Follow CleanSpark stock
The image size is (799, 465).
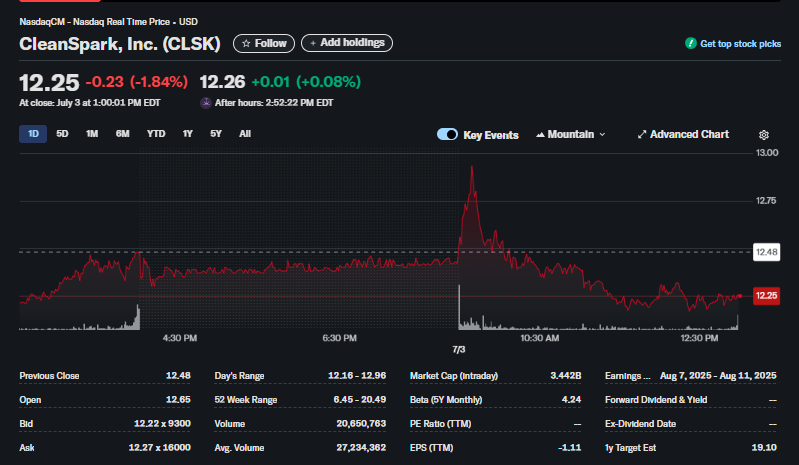[x=264, y=43]
